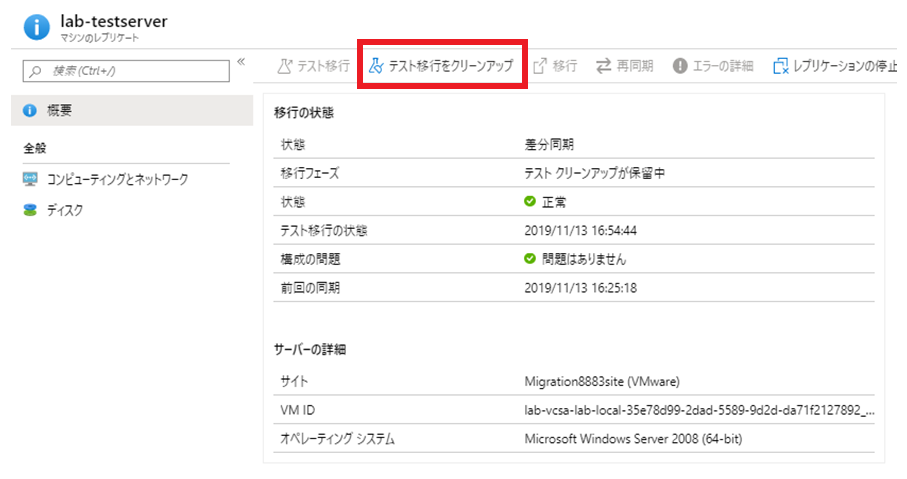Open エラーの詳細 from toolbar
907x479 pixels.
click(x=713, y=67)
